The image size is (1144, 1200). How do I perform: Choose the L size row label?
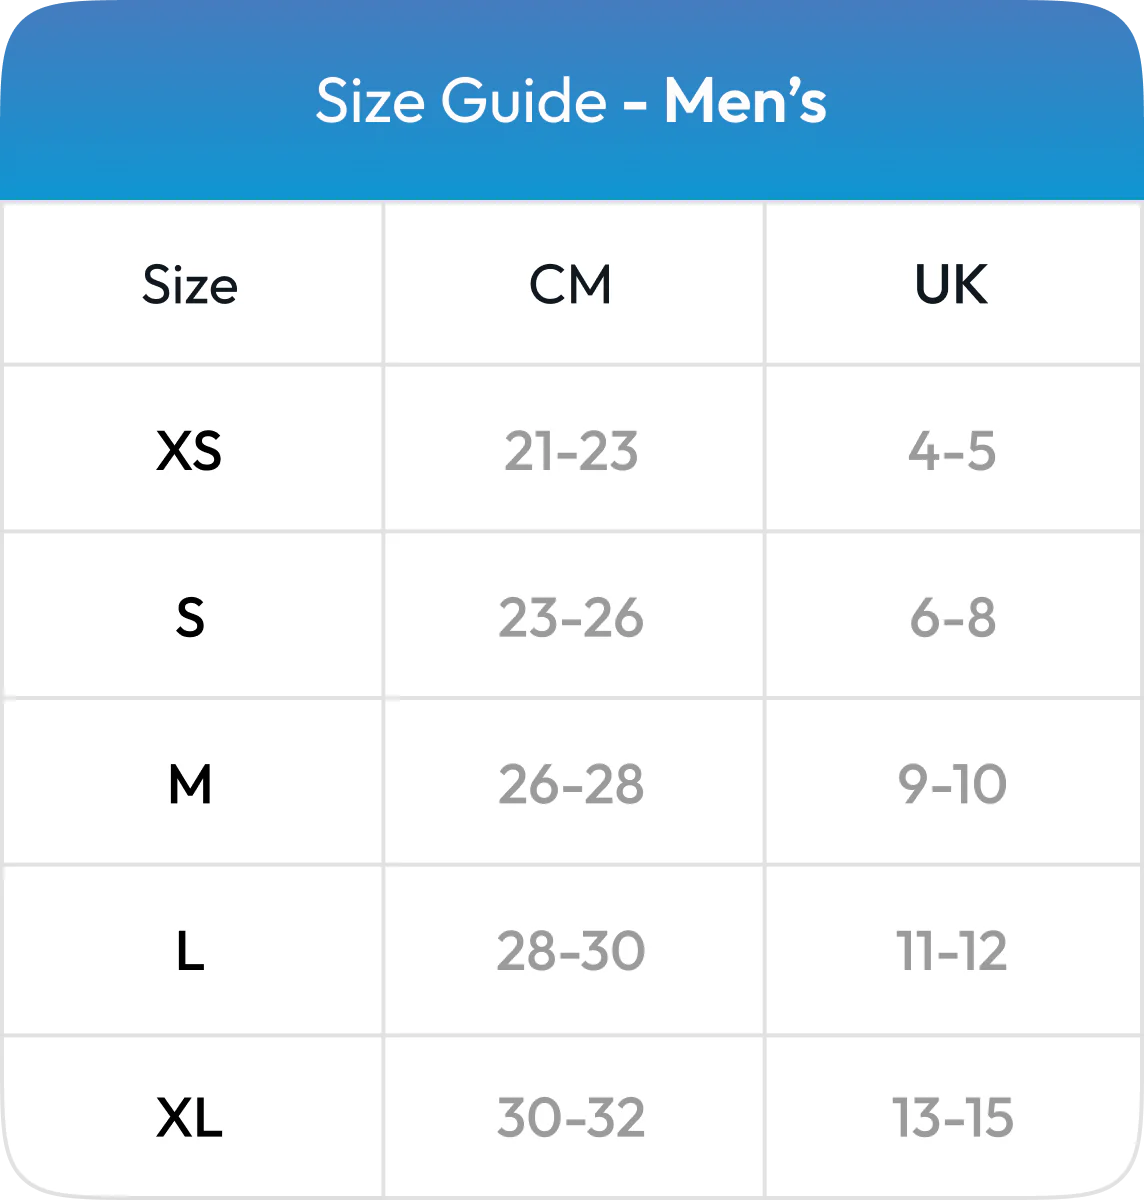pos(190,952)
